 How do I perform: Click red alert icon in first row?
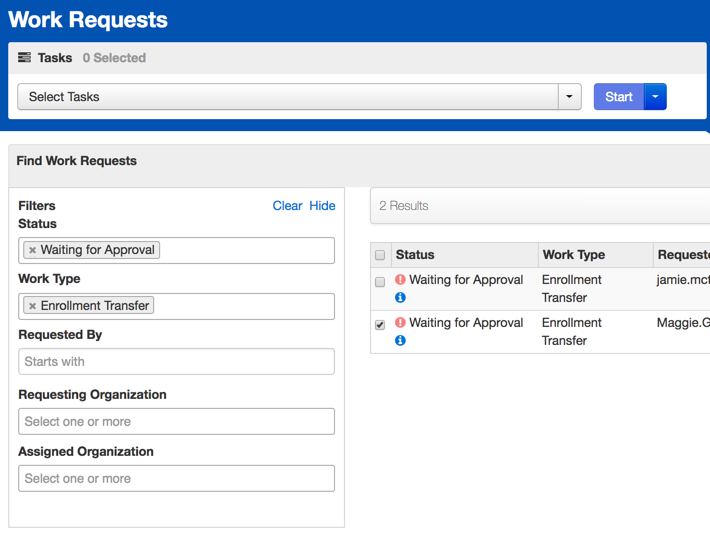(400, 280)
